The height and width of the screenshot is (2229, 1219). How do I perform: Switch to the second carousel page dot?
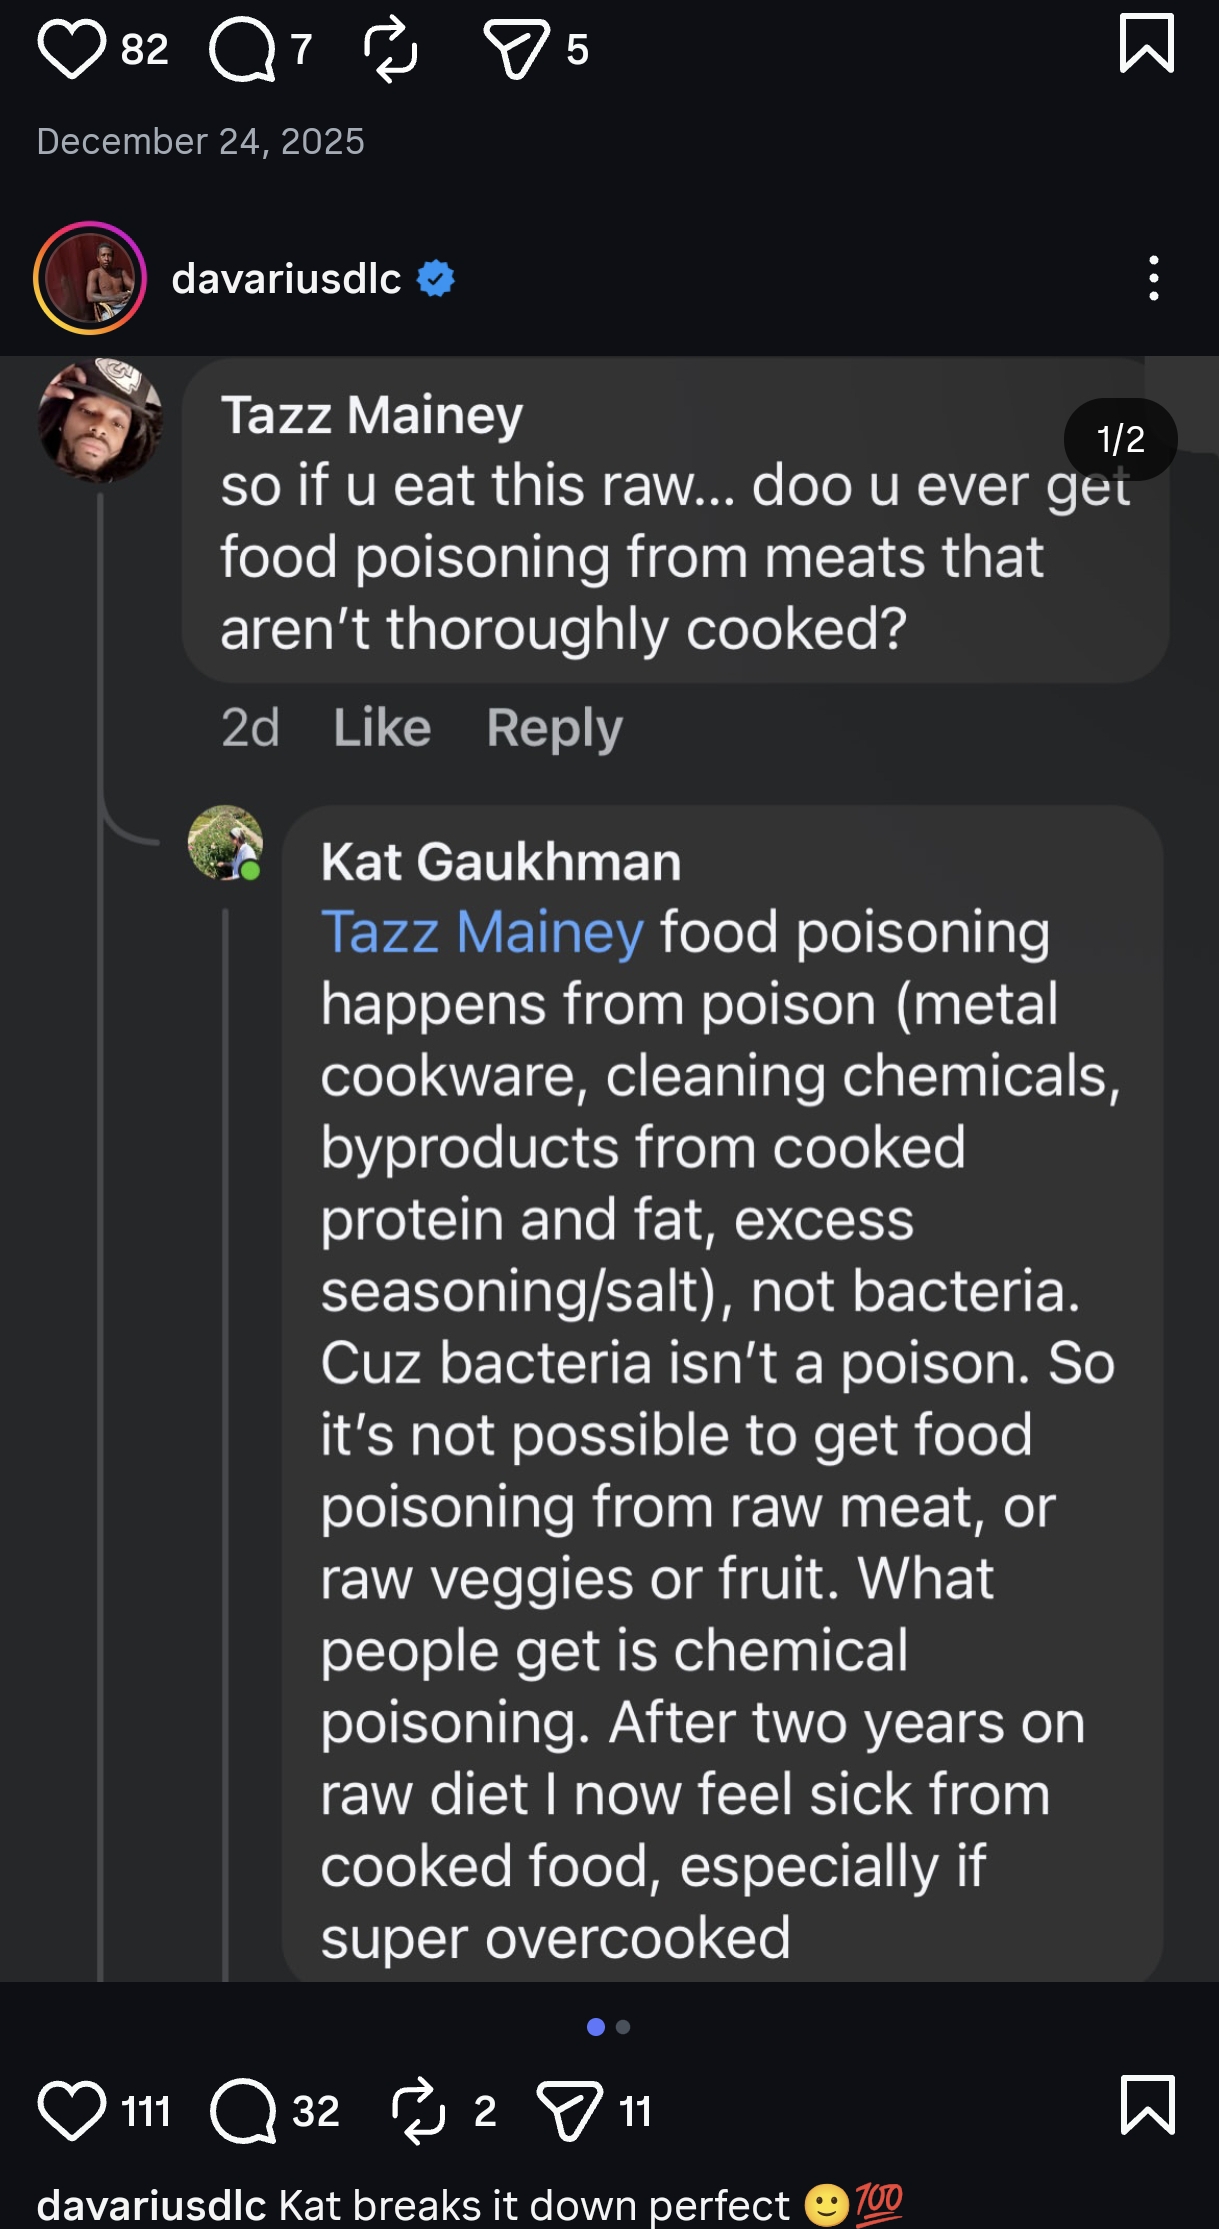tap(623, 2027)
